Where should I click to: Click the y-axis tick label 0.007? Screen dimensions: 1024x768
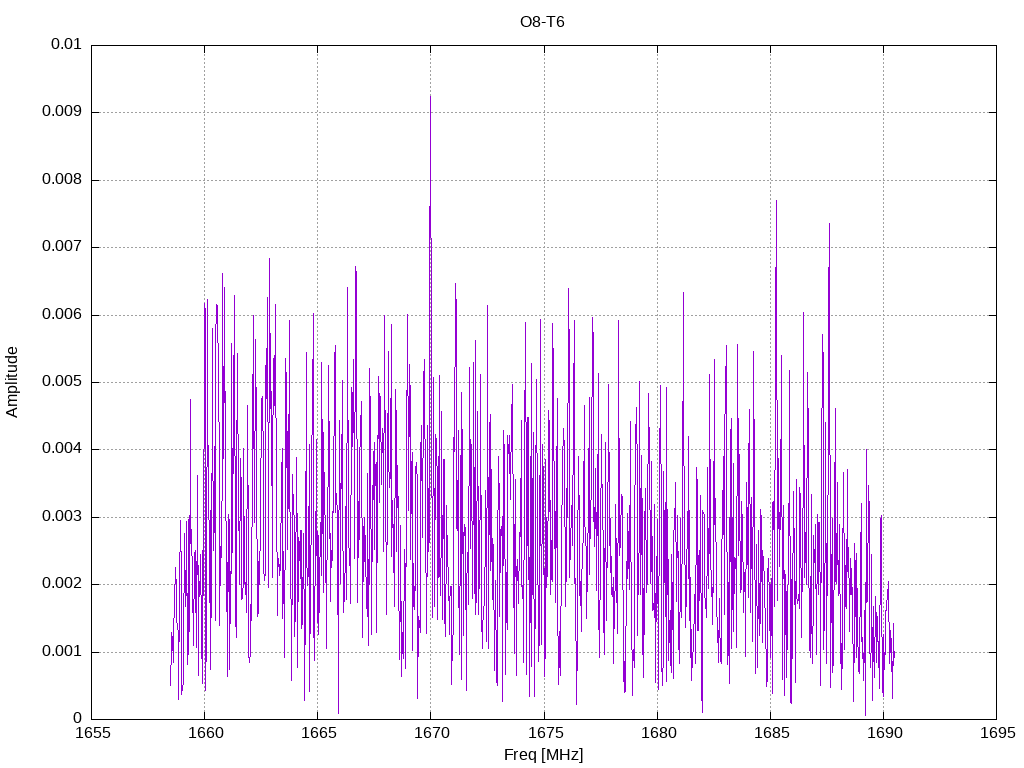click(x=62, y=247)
